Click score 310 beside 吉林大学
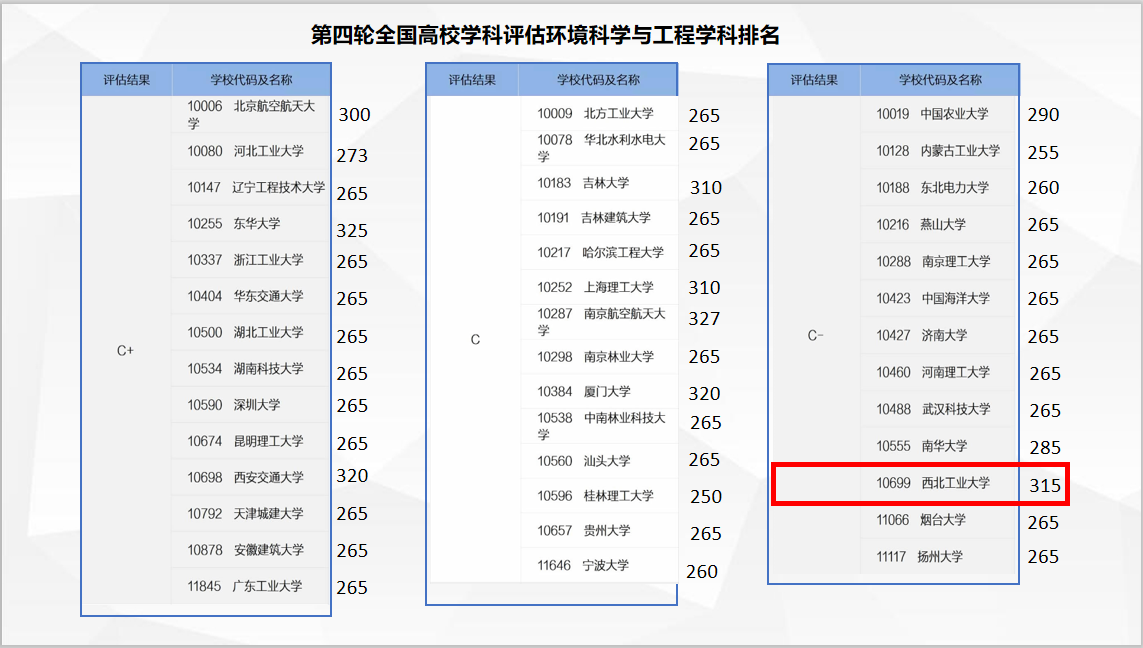1143x648 pixels. [706, 188]
